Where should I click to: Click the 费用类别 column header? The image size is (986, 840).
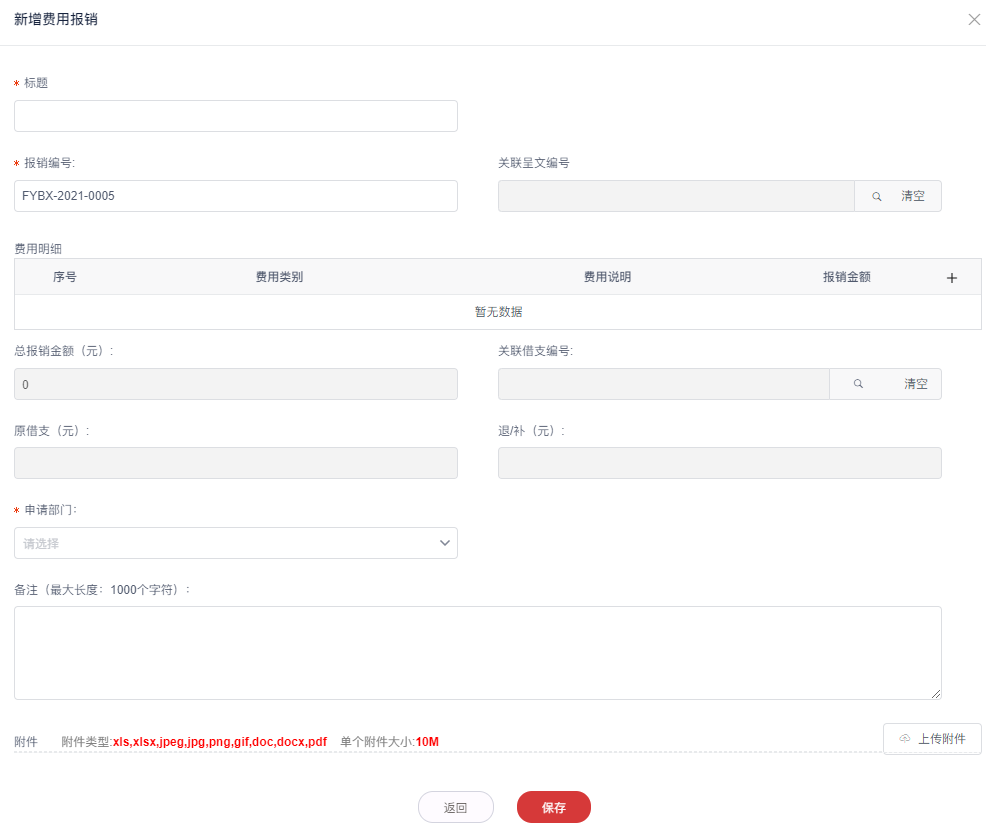(279, 277)
